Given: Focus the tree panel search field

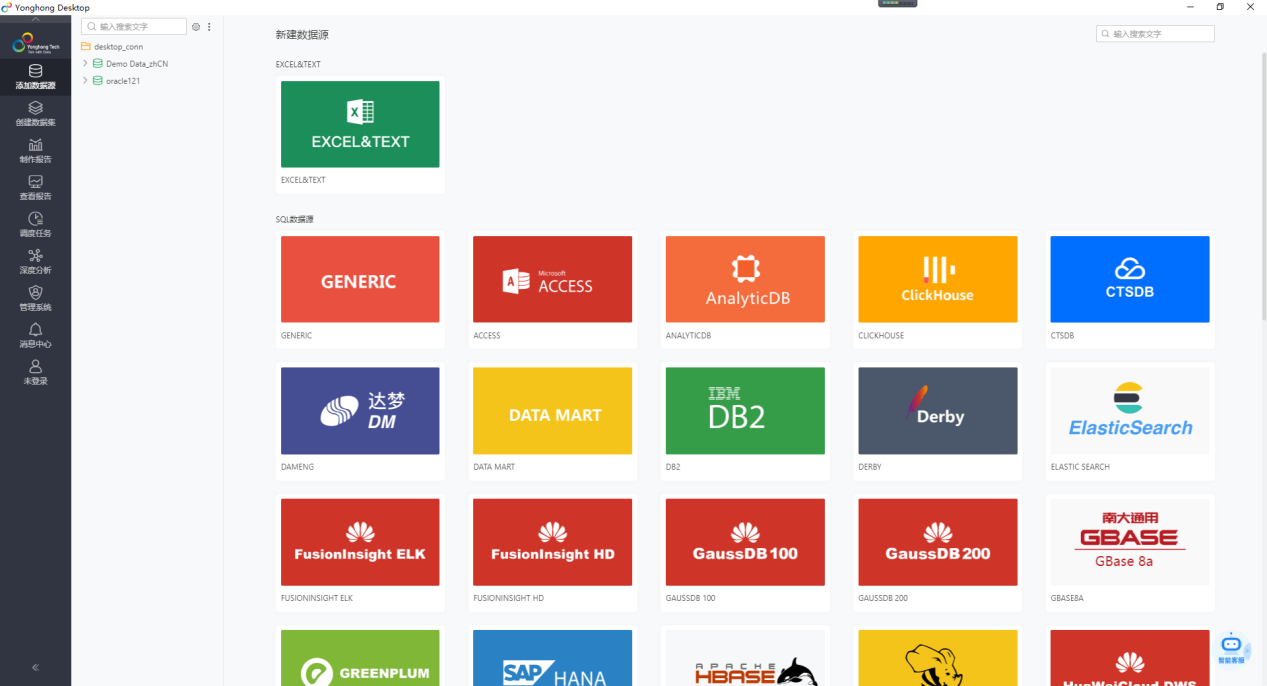Looking at the screenshot, I should [134, 27].
